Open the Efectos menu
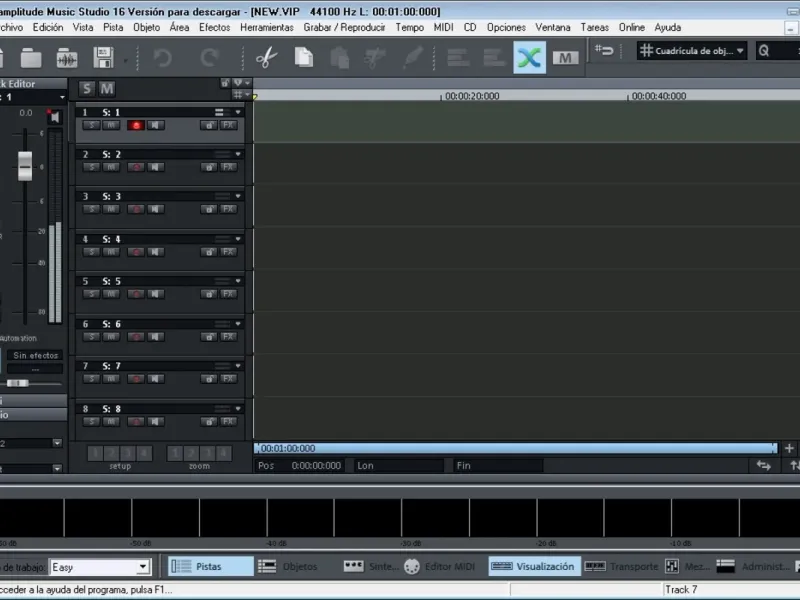This screenshot has width=800, height=600. [x=214, y=28]
